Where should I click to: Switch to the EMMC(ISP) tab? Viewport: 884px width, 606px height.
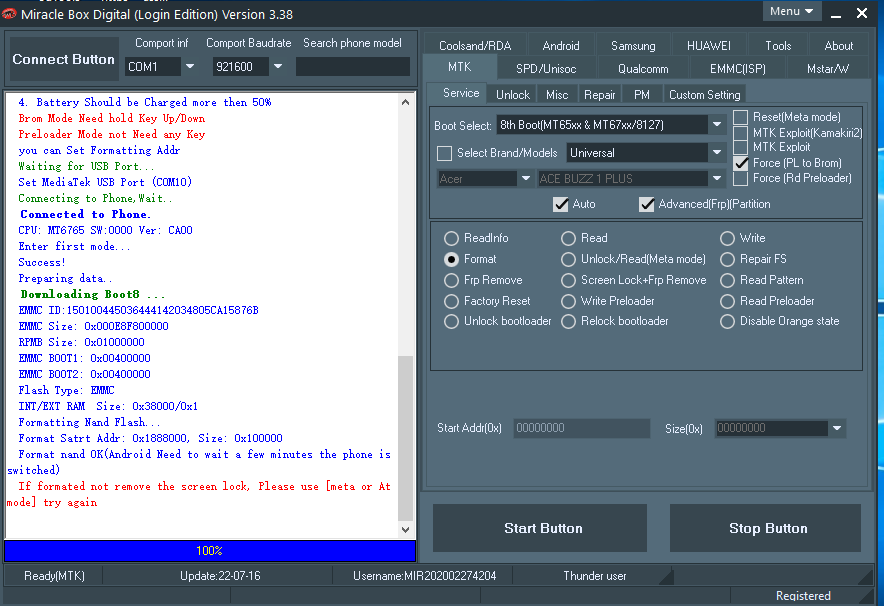[737, 69]
